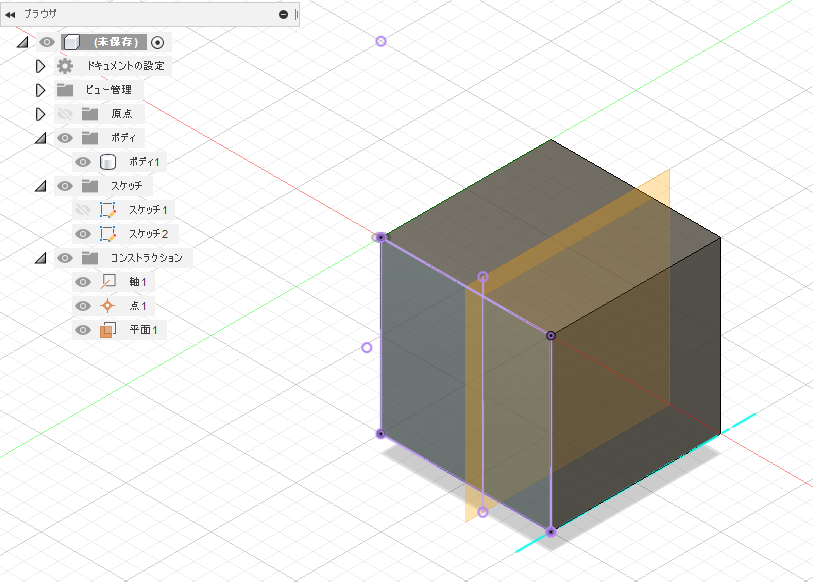Image resolution: width=813 pixels, height=582 pixels.
Task: Hide the コンストラクション folder
Action: [x=65, y=258]
